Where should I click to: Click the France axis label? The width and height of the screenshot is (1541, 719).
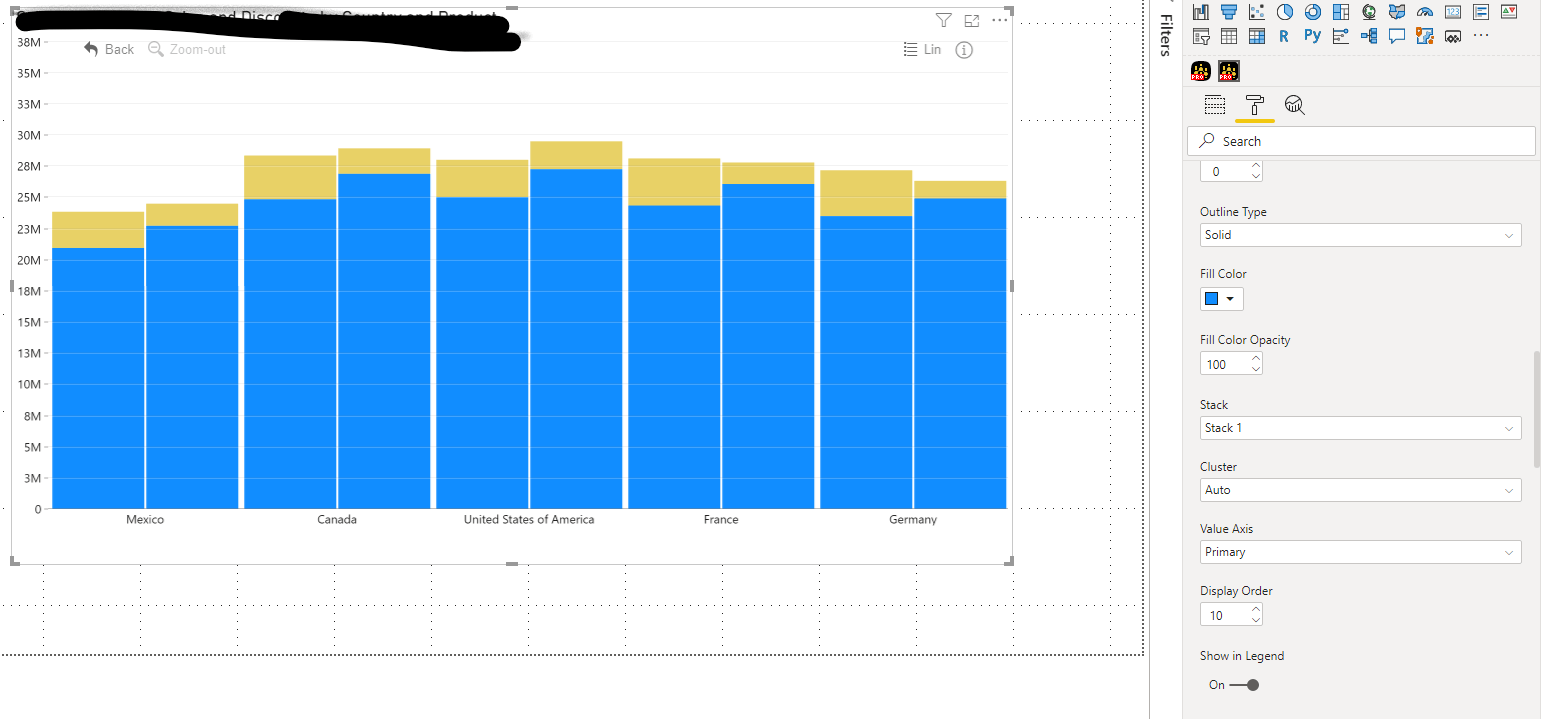tap(721, 520)
